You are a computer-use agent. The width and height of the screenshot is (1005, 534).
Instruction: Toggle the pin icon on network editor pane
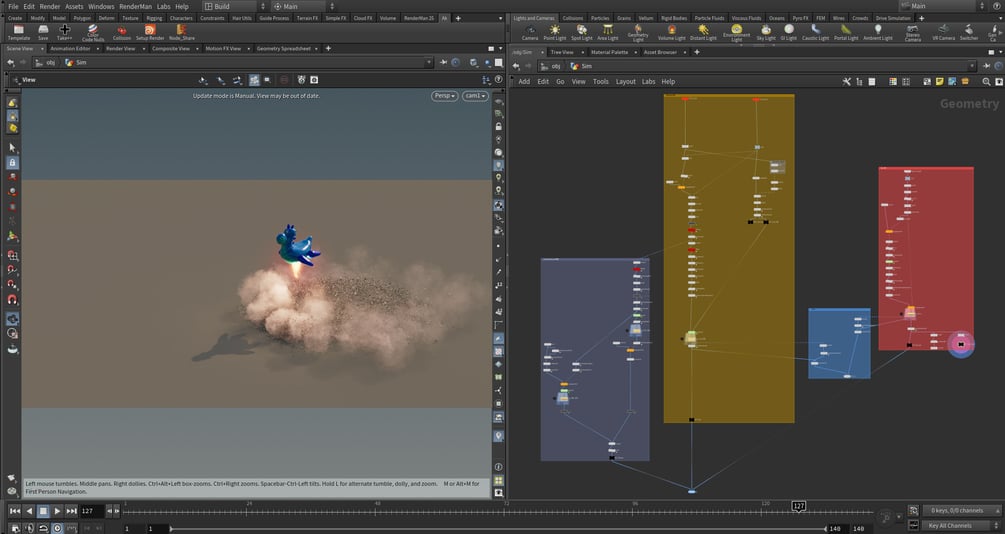[986, 66]
